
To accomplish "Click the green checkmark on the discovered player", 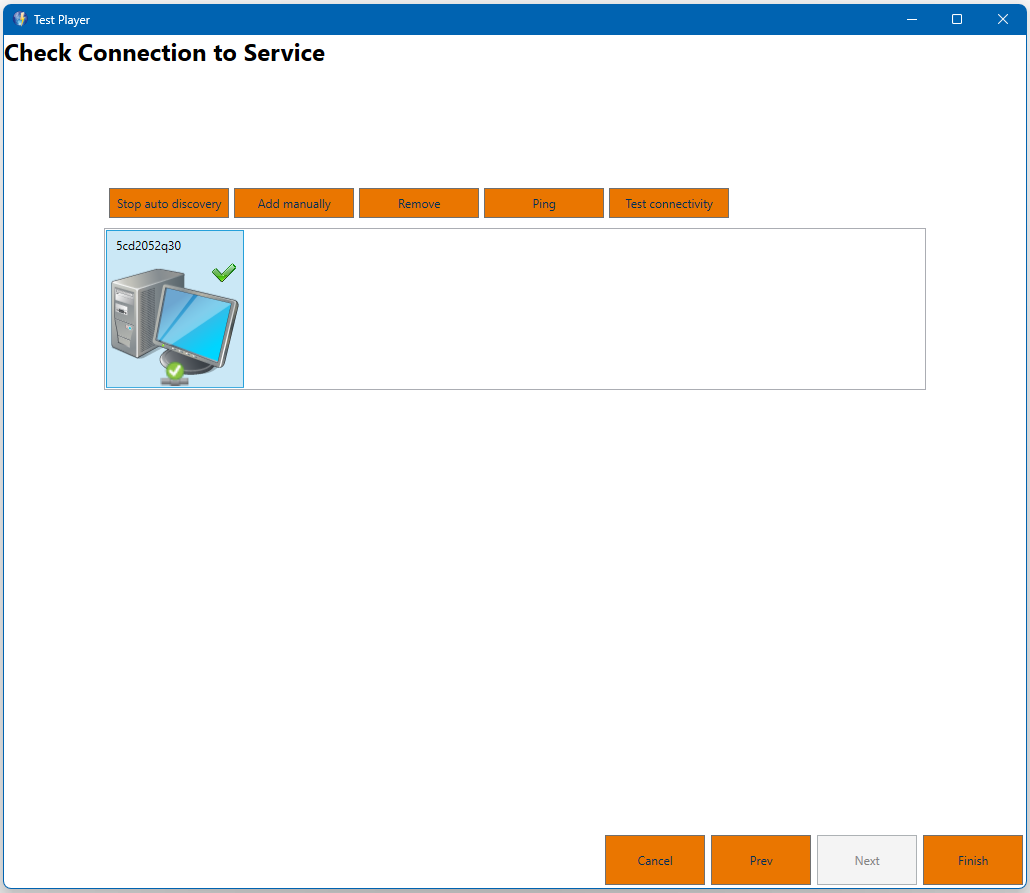I will [223, 271].
